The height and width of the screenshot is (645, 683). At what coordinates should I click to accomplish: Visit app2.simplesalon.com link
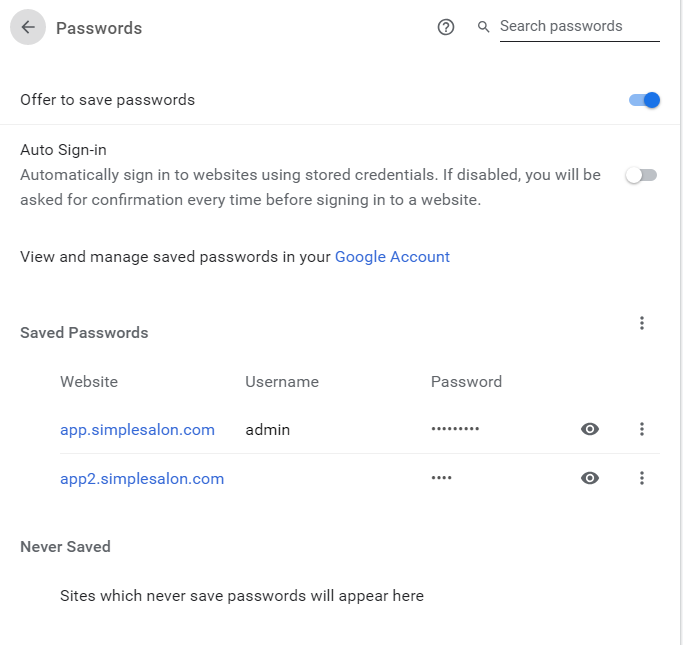pyautogui.click(x=142, y=479)
